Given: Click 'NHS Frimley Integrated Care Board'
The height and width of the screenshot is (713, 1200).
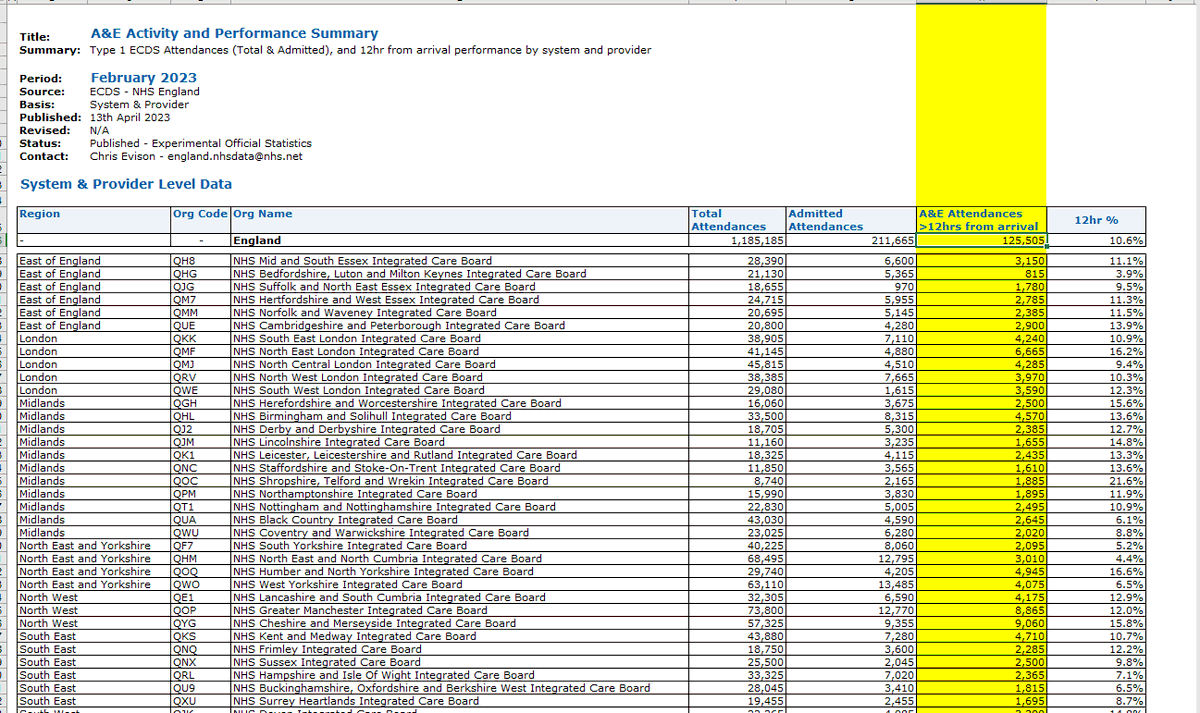Looking at the screenshot, I should [460, 650].
